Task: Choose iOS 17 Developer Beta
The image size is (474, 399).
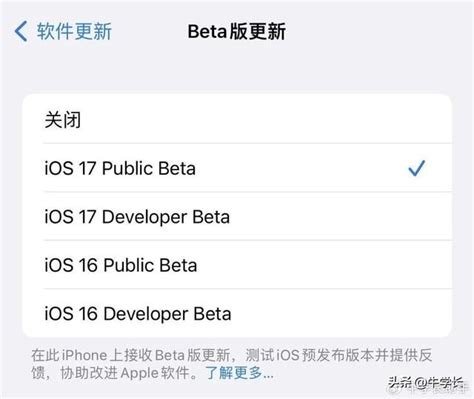Action: (x=237, y=217)
